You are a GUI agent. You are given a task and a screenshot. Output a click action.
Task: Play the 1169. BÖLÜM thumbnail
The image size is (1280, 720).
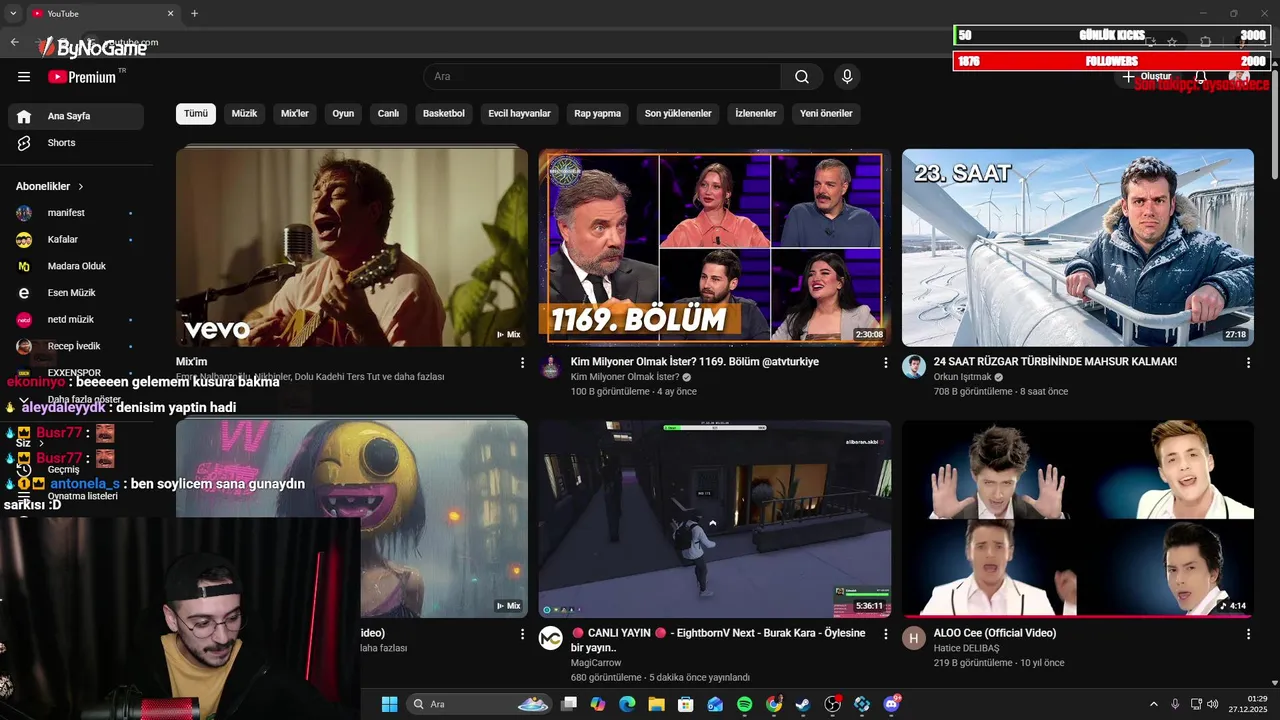click(715, 247)
